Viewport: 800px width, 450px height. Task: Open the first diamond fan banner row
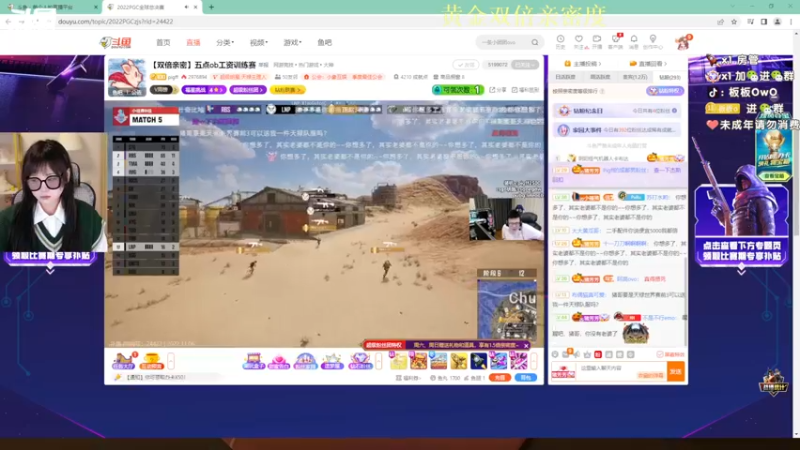pos(617,111)
